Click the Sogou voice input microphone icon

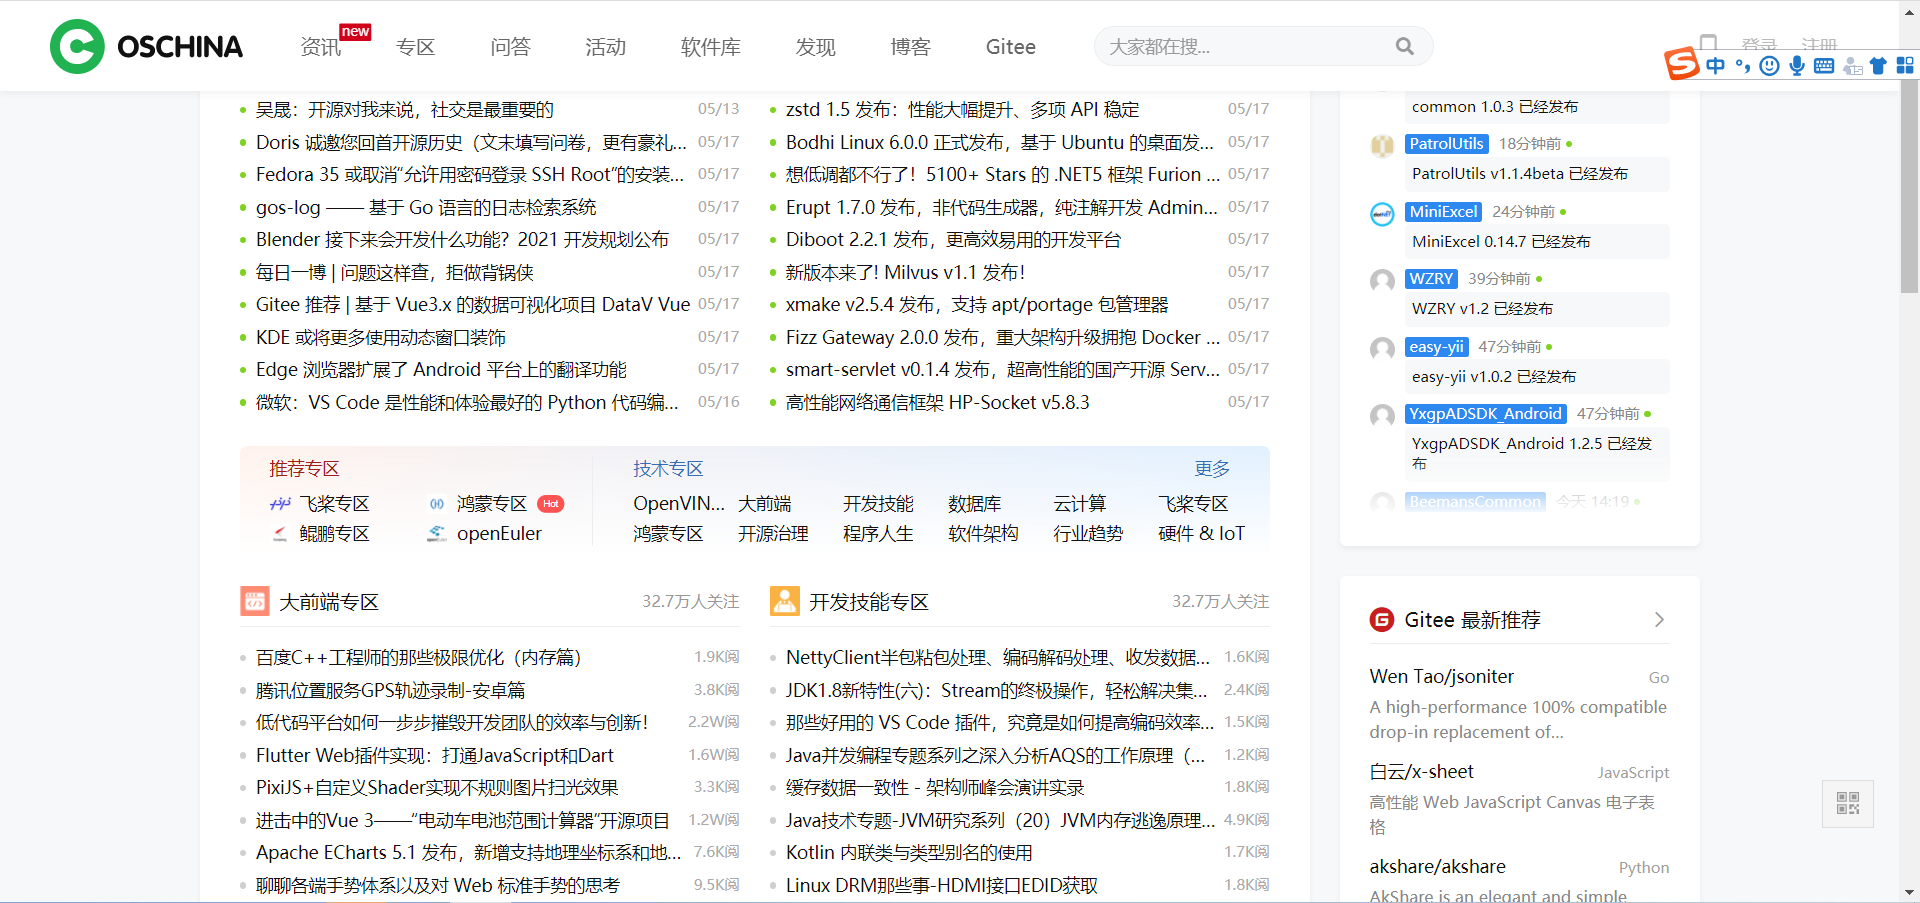click(x=1797, y=66)
